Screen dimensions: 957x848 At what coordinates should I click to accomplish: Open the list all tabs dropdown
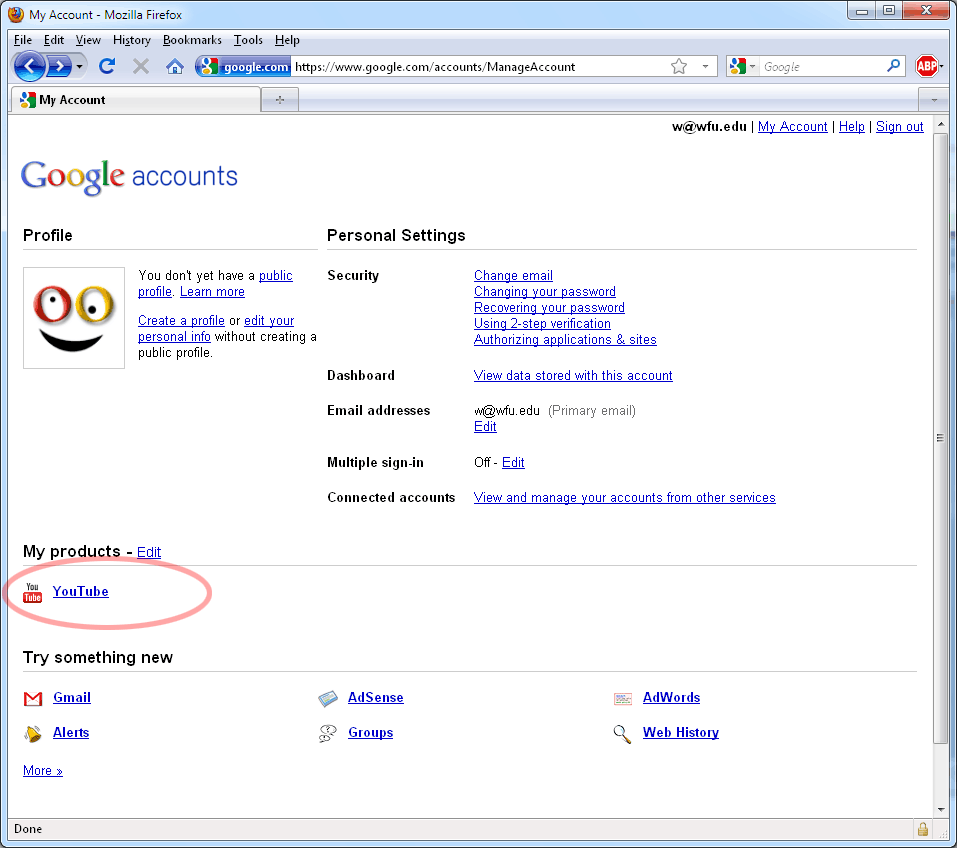tap(934, 100)
